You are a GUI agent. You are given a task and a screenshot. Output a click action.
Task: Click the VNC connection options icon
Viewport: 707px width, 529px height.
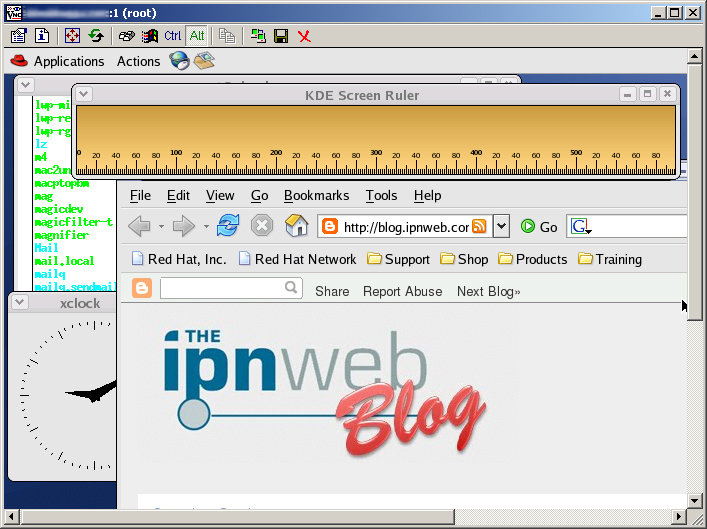pyautogui.click(x=18, y=36)
